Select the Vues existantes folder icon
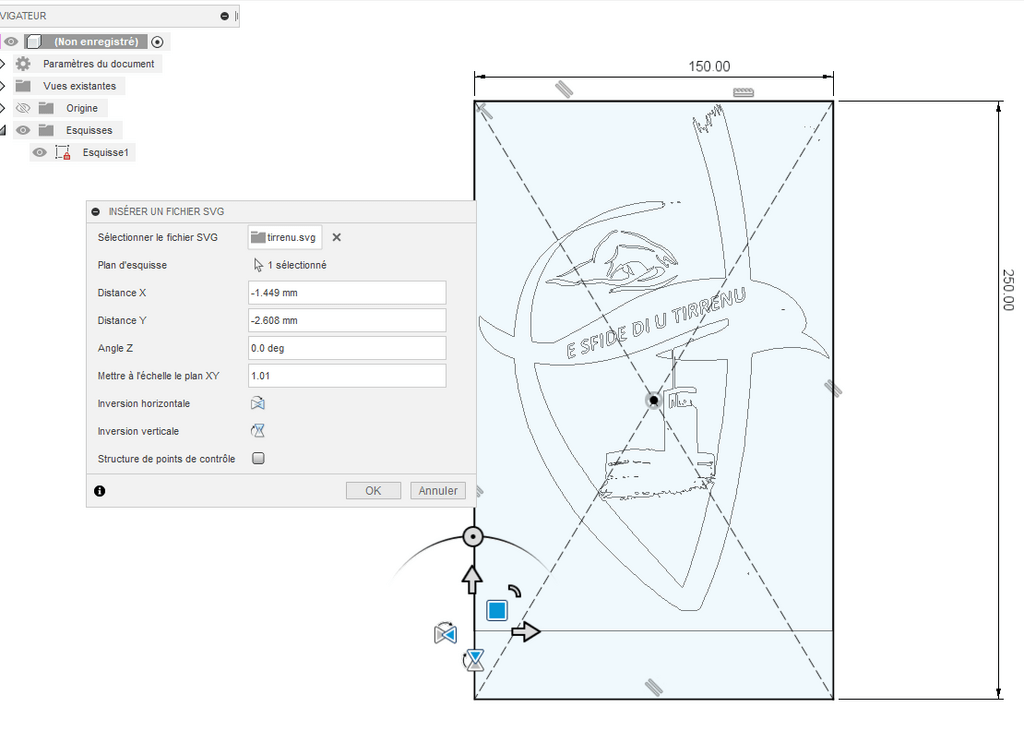This screenshot has height=755, width=1024. click(23, 86)
